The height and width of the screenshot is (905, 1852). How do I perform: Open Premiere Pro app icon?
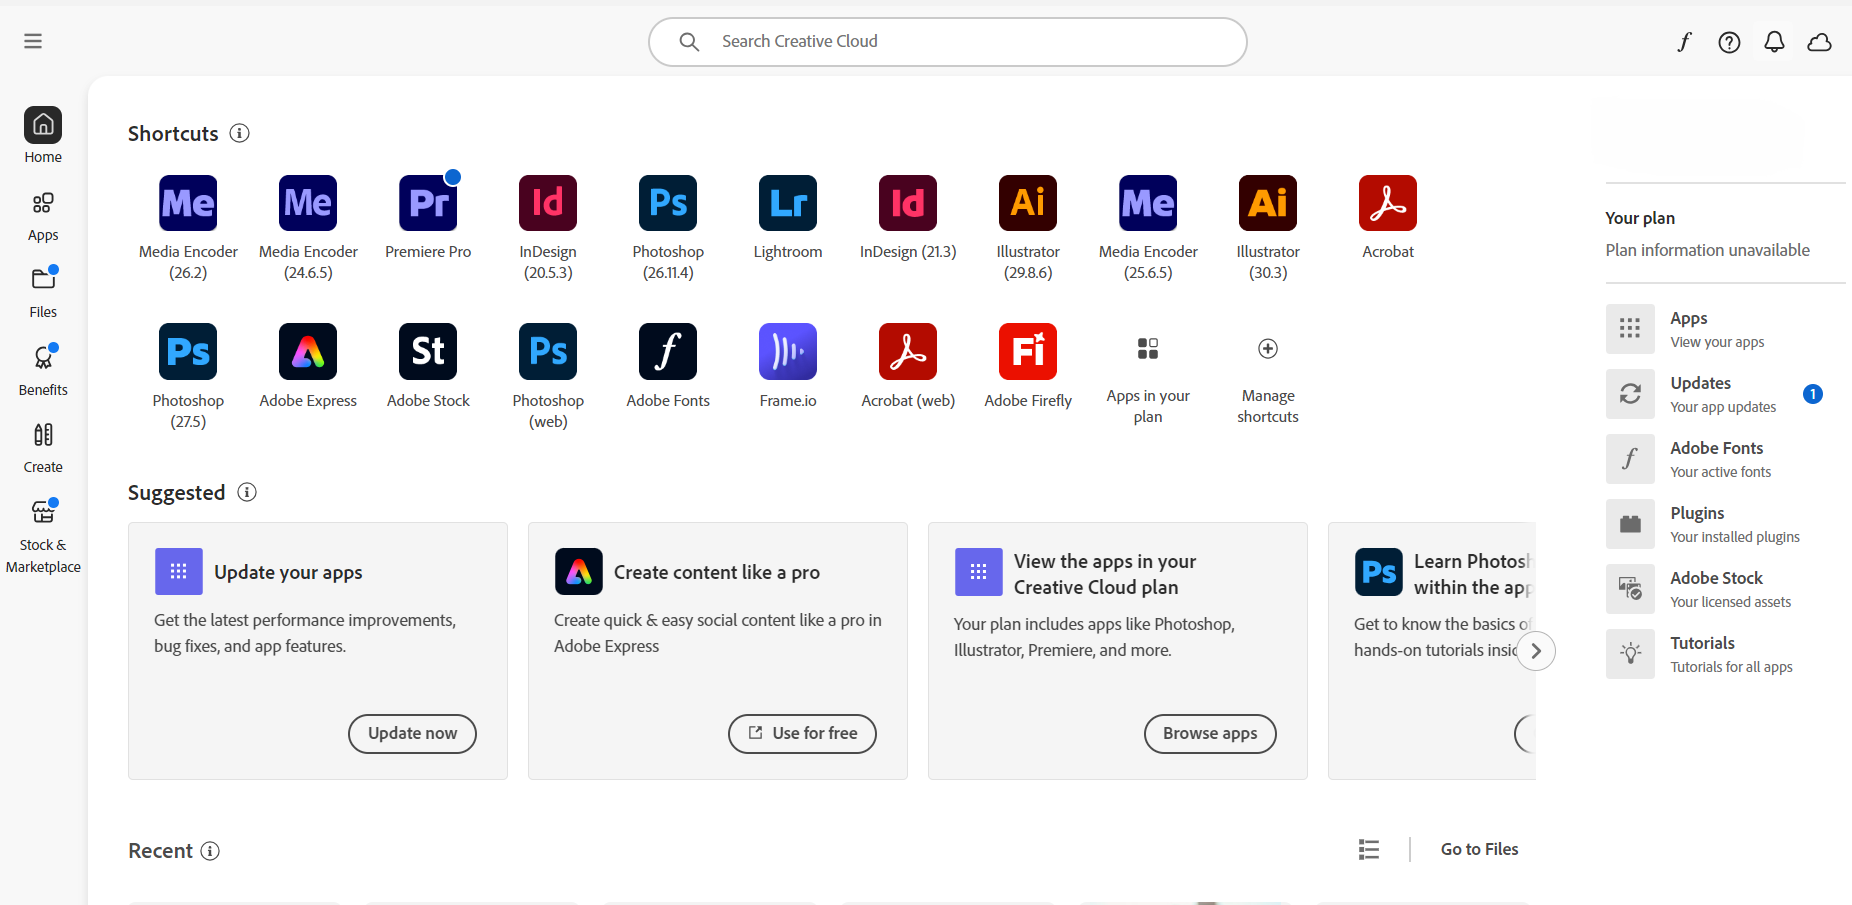[x=428, y=203]
